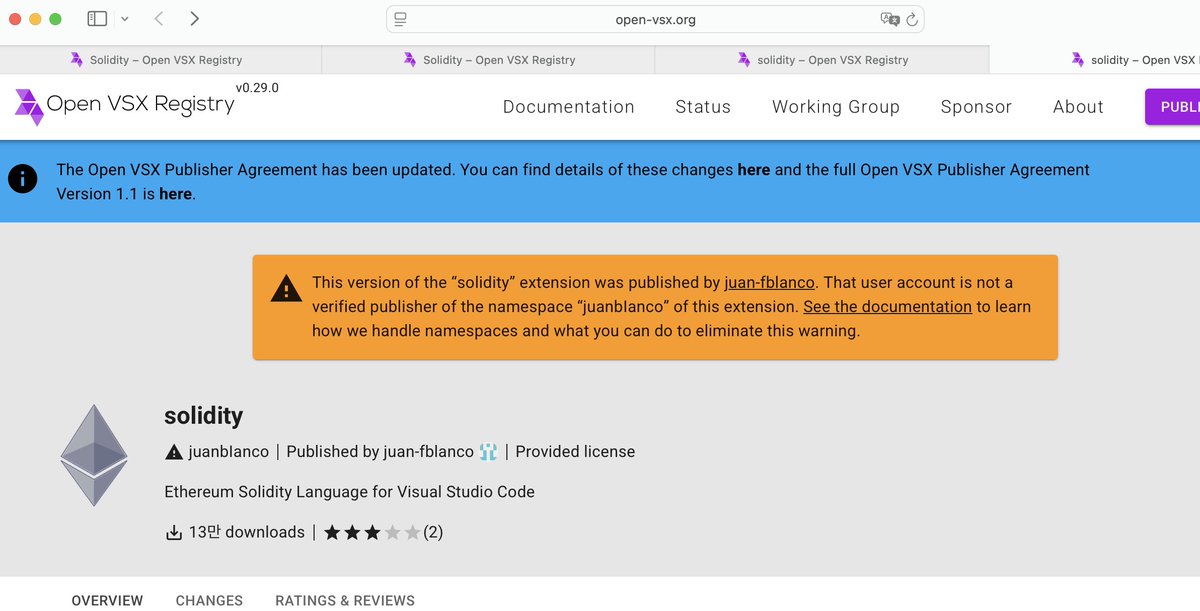1200x611 pixels.
Task: Click the translate icon in address bar
Action: (888, 19)
